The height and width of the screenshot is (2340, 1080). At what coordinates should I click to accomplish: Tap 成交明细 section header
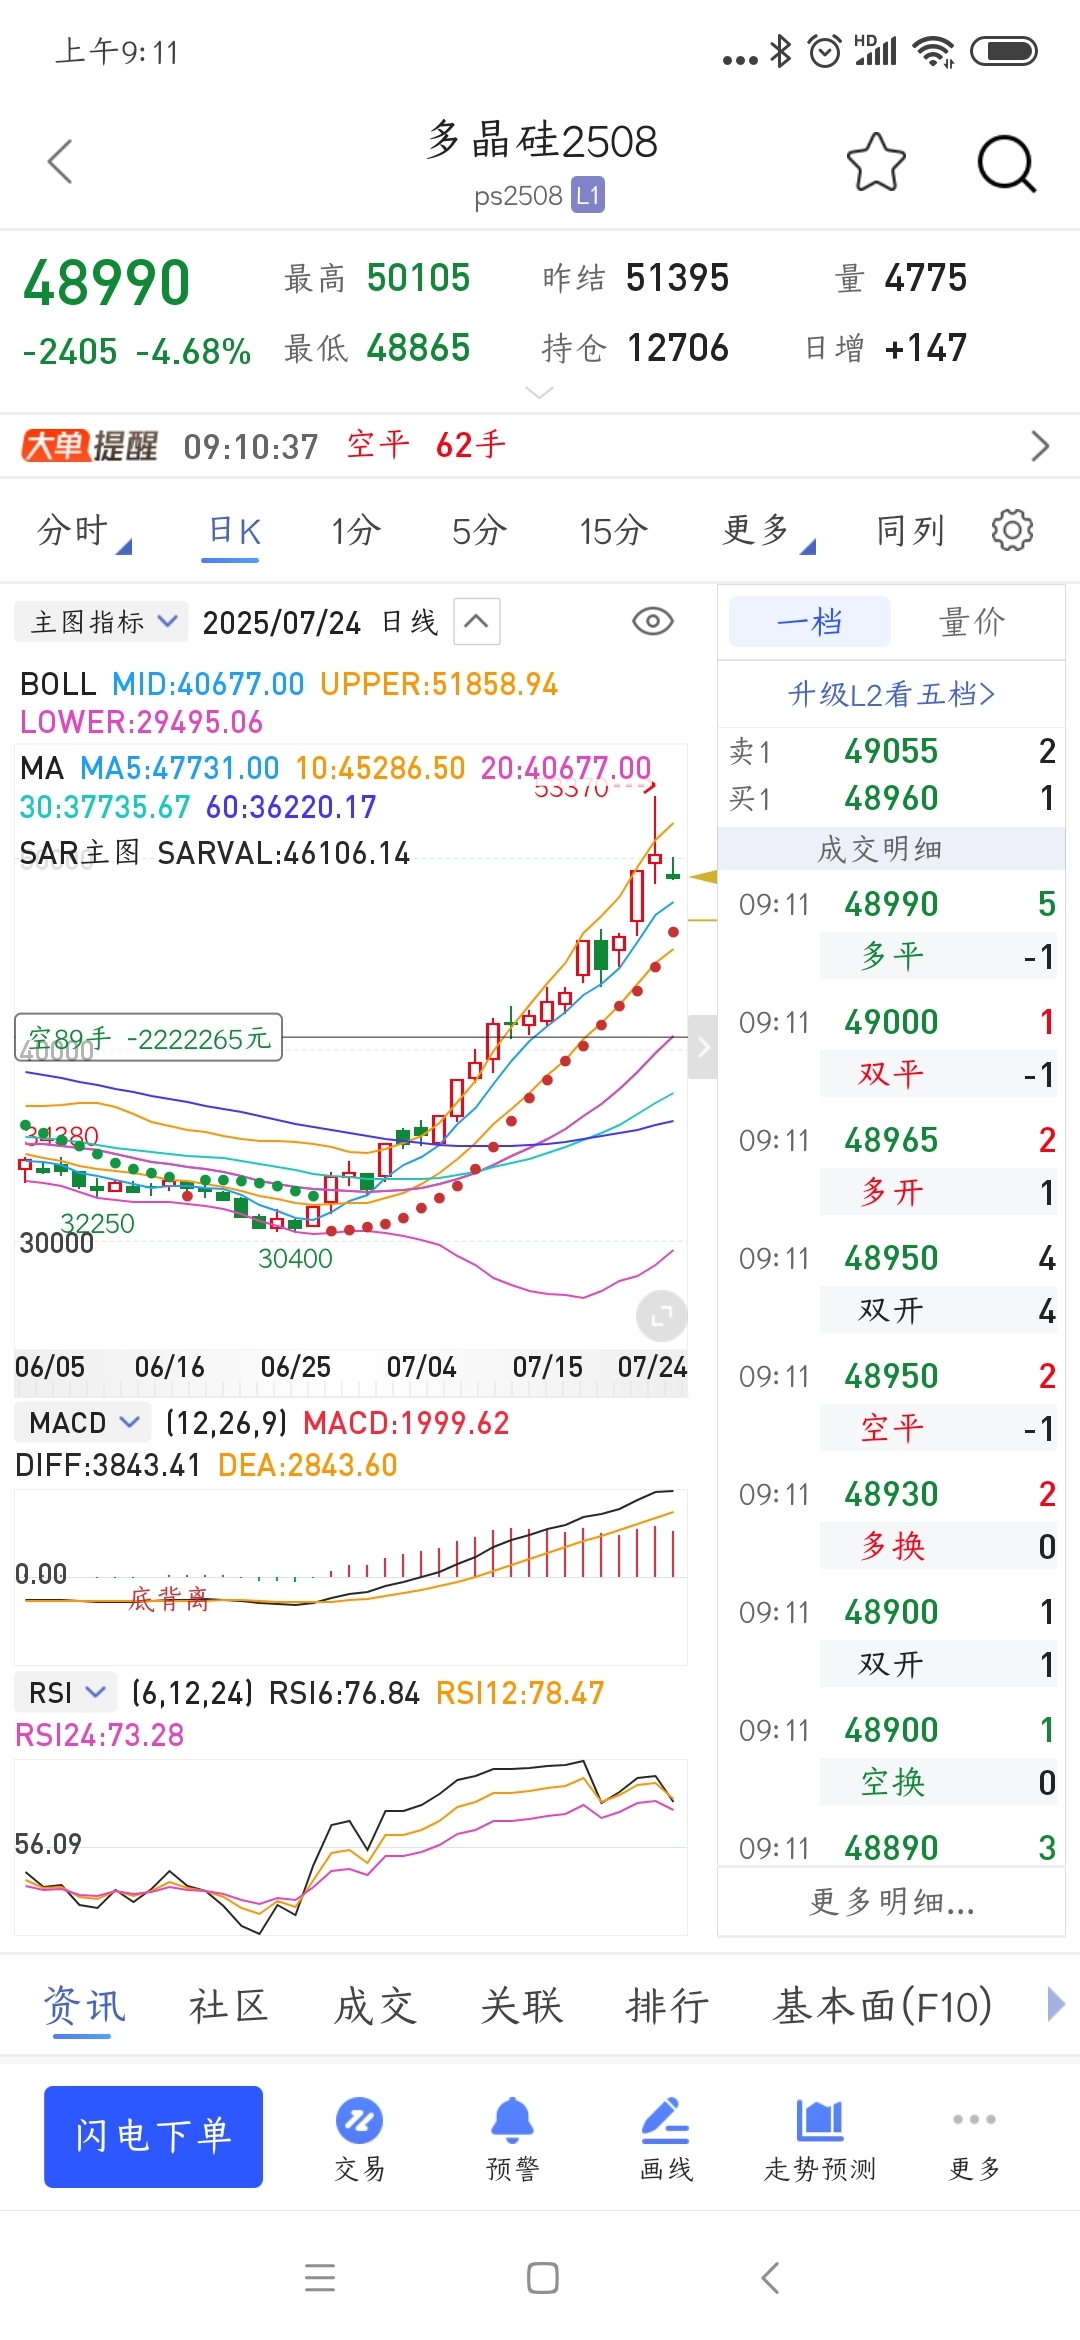(x=880, y=849)
